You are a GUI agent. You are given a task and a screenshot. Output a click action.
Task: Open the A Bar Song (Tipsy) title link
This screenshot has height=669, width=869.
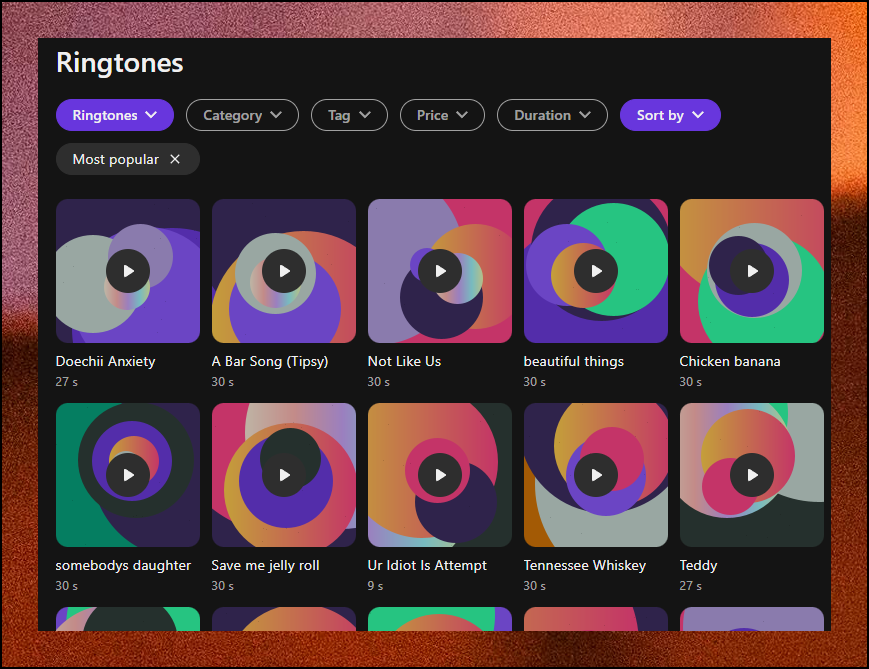(x=270, y=361)
